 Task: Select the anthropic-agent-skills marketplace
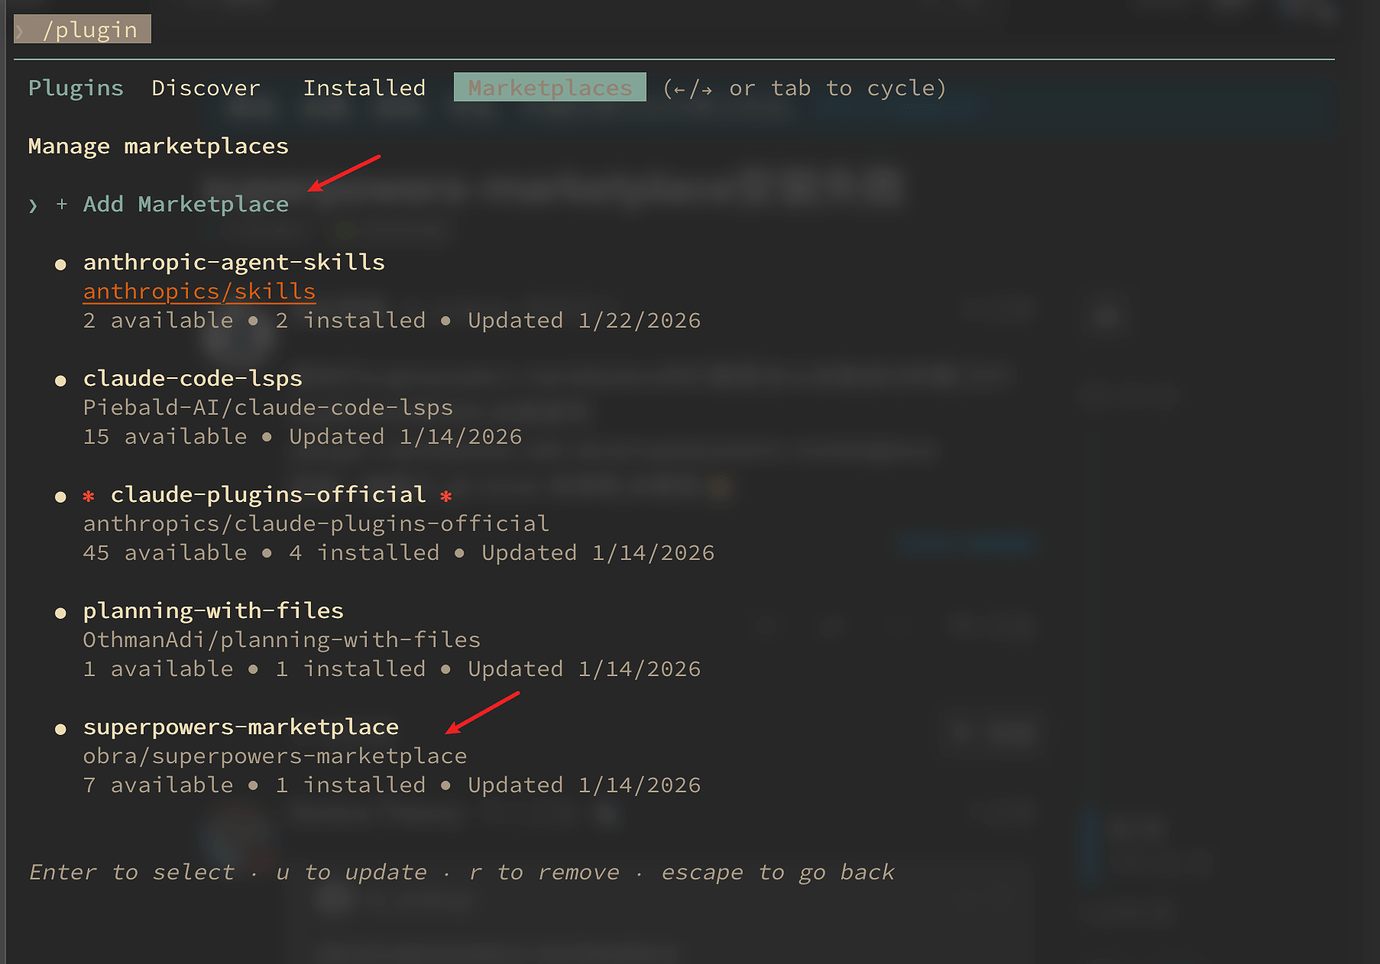pos(234,262)
